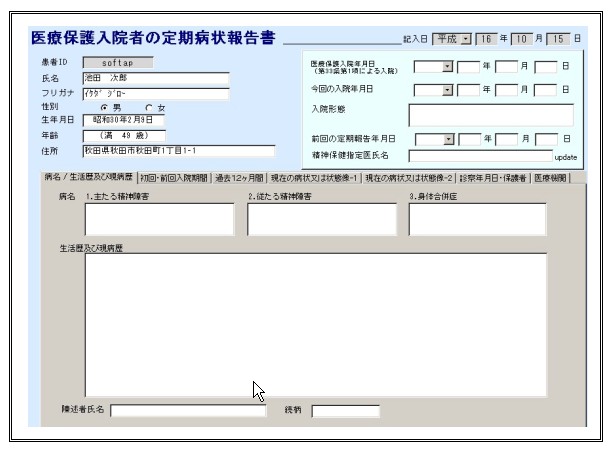This screenshot has height=449, width=610.
Task: Go to 現在の病状又は状態像-1 tab
Action: pos(314,177)
